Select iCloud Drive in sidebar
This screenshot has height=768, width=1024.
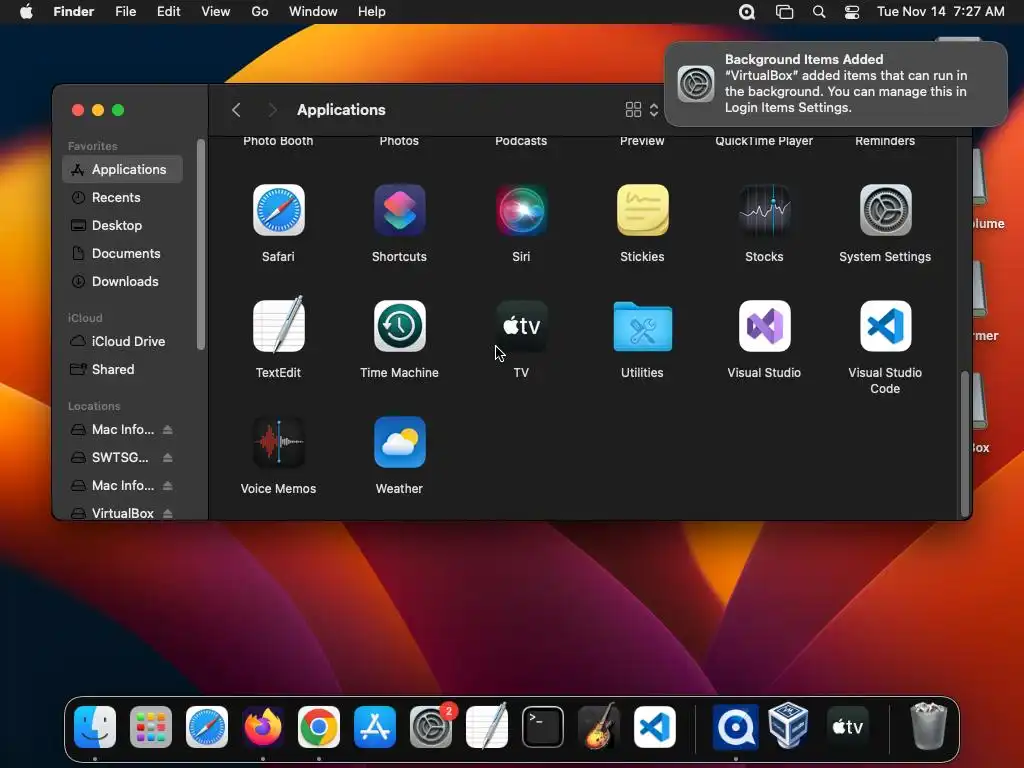pos(123,342)
